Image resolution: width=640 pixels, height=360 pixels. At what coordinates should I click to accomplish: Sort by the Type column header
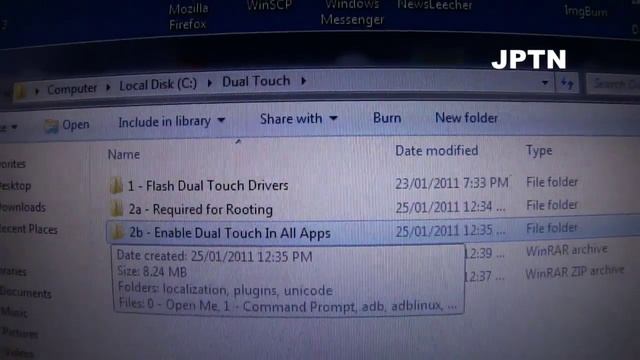[x=539, y=151]
